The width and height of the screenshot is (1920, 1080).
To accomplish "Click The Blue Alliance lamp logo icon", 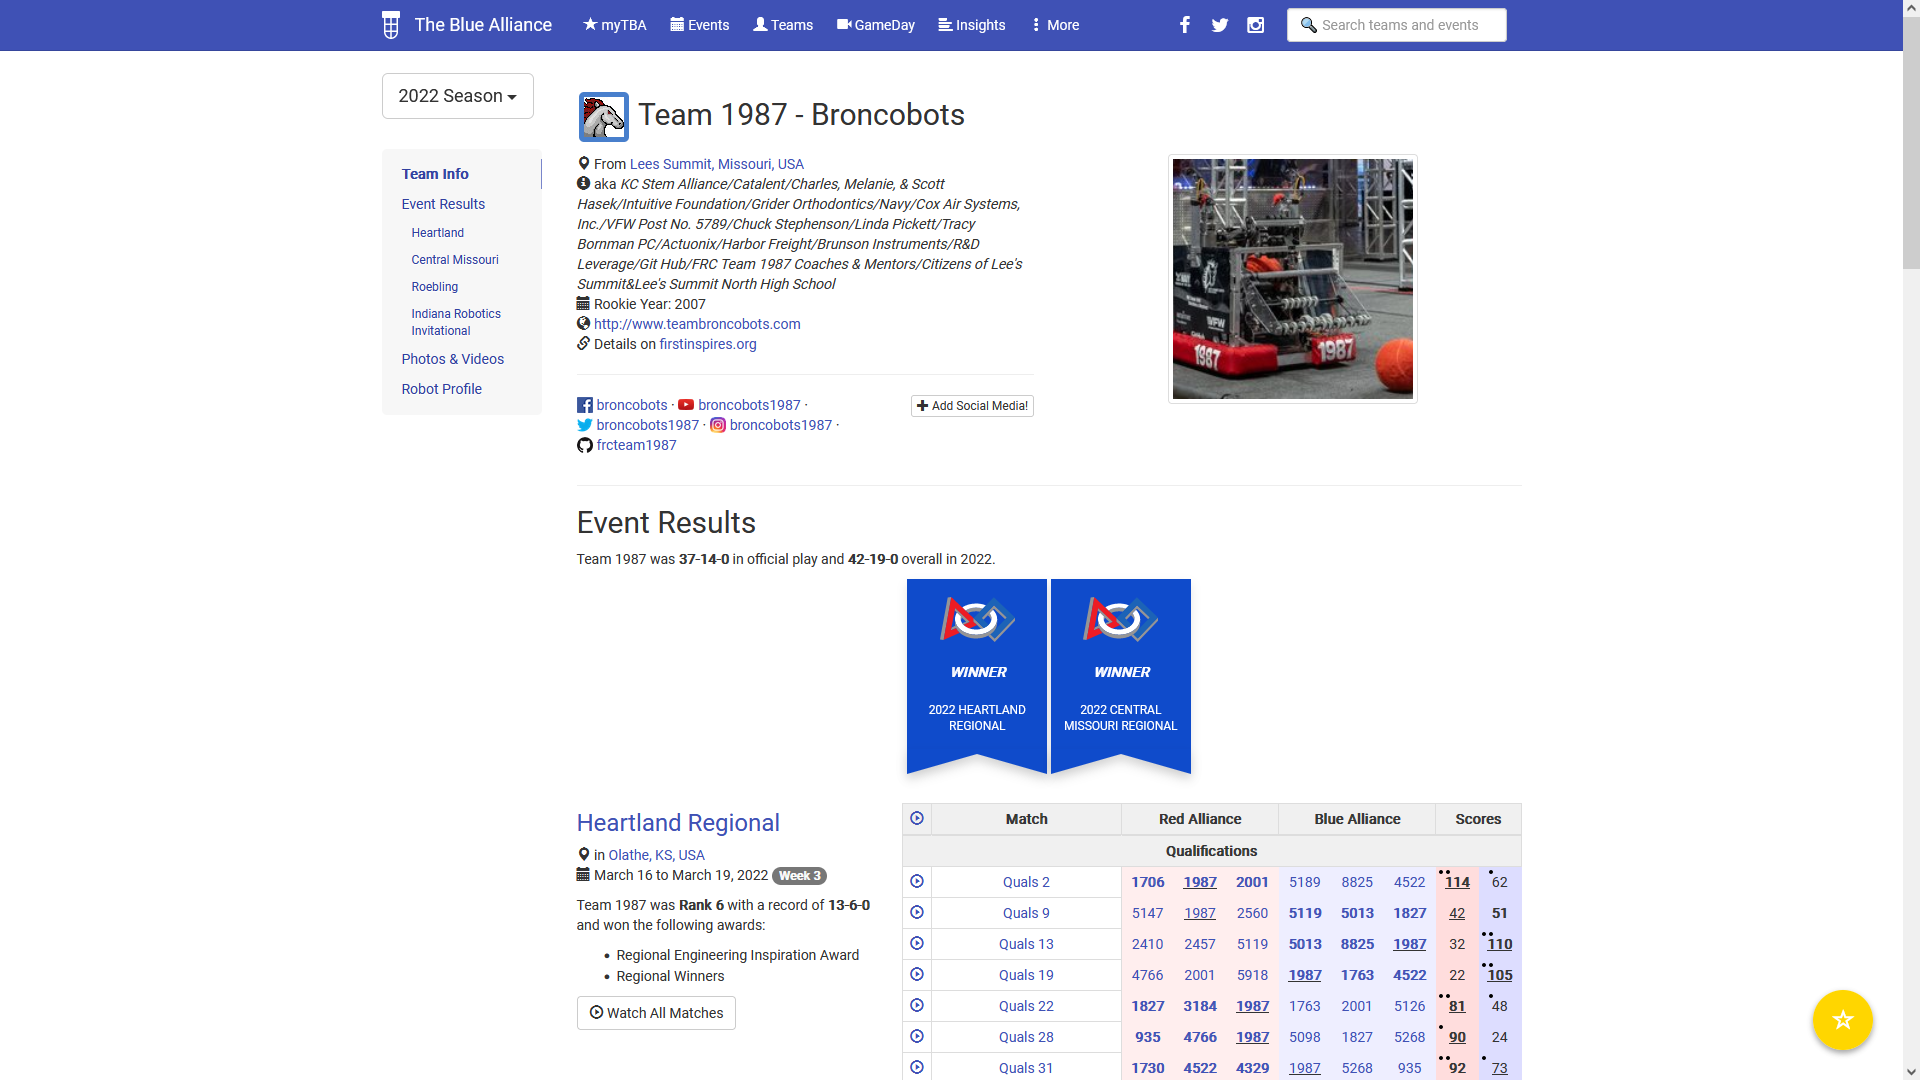I will tap(391, 25).
